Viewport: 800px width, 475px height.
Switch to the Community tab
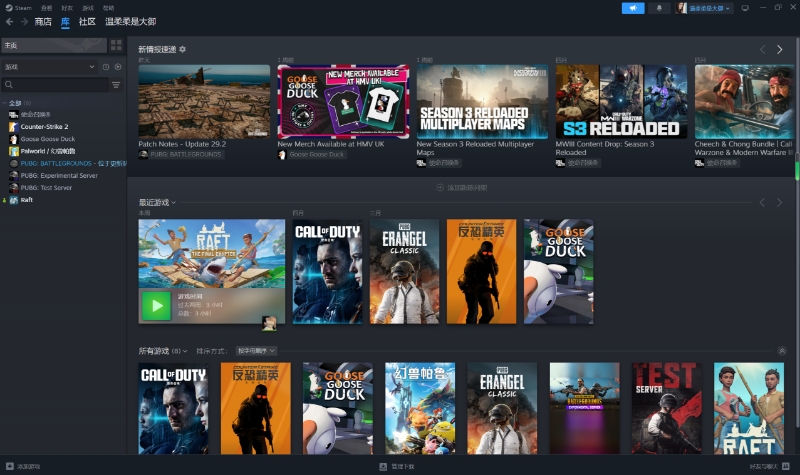point(87,21)
